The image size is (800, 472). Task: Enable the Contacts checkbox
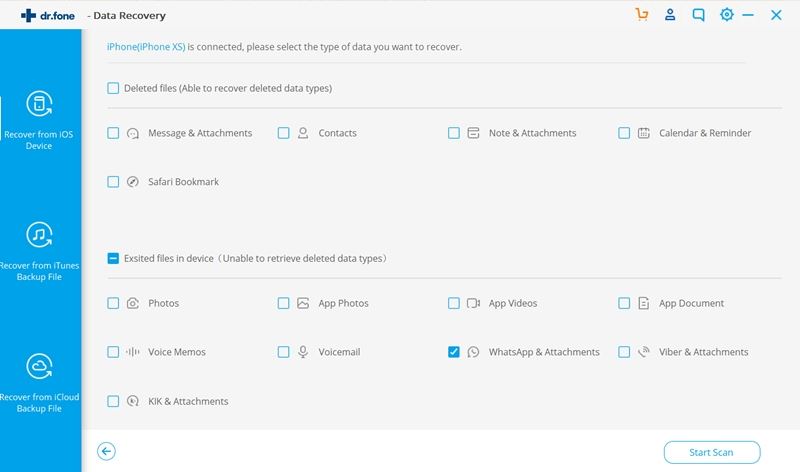pos(283,133)
